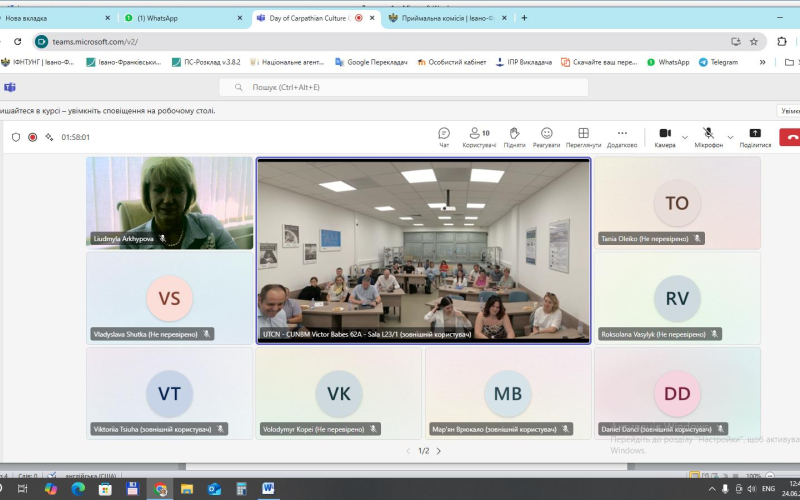The image size is (800, 500).
Task: Toggle the camera on or off
Action: pos(665,137)
